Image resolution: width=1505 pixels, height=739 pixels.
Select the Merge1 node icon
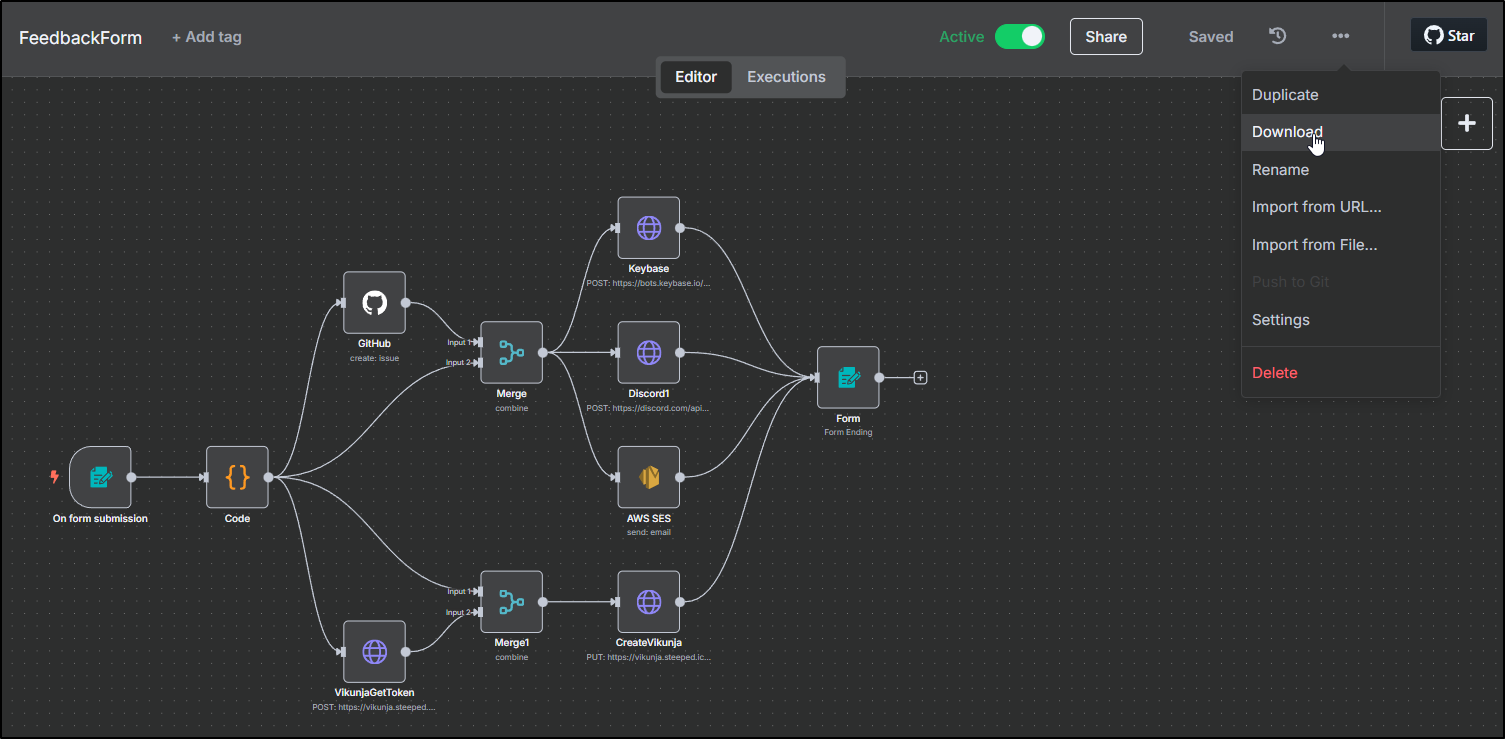(x=511, y=601)
